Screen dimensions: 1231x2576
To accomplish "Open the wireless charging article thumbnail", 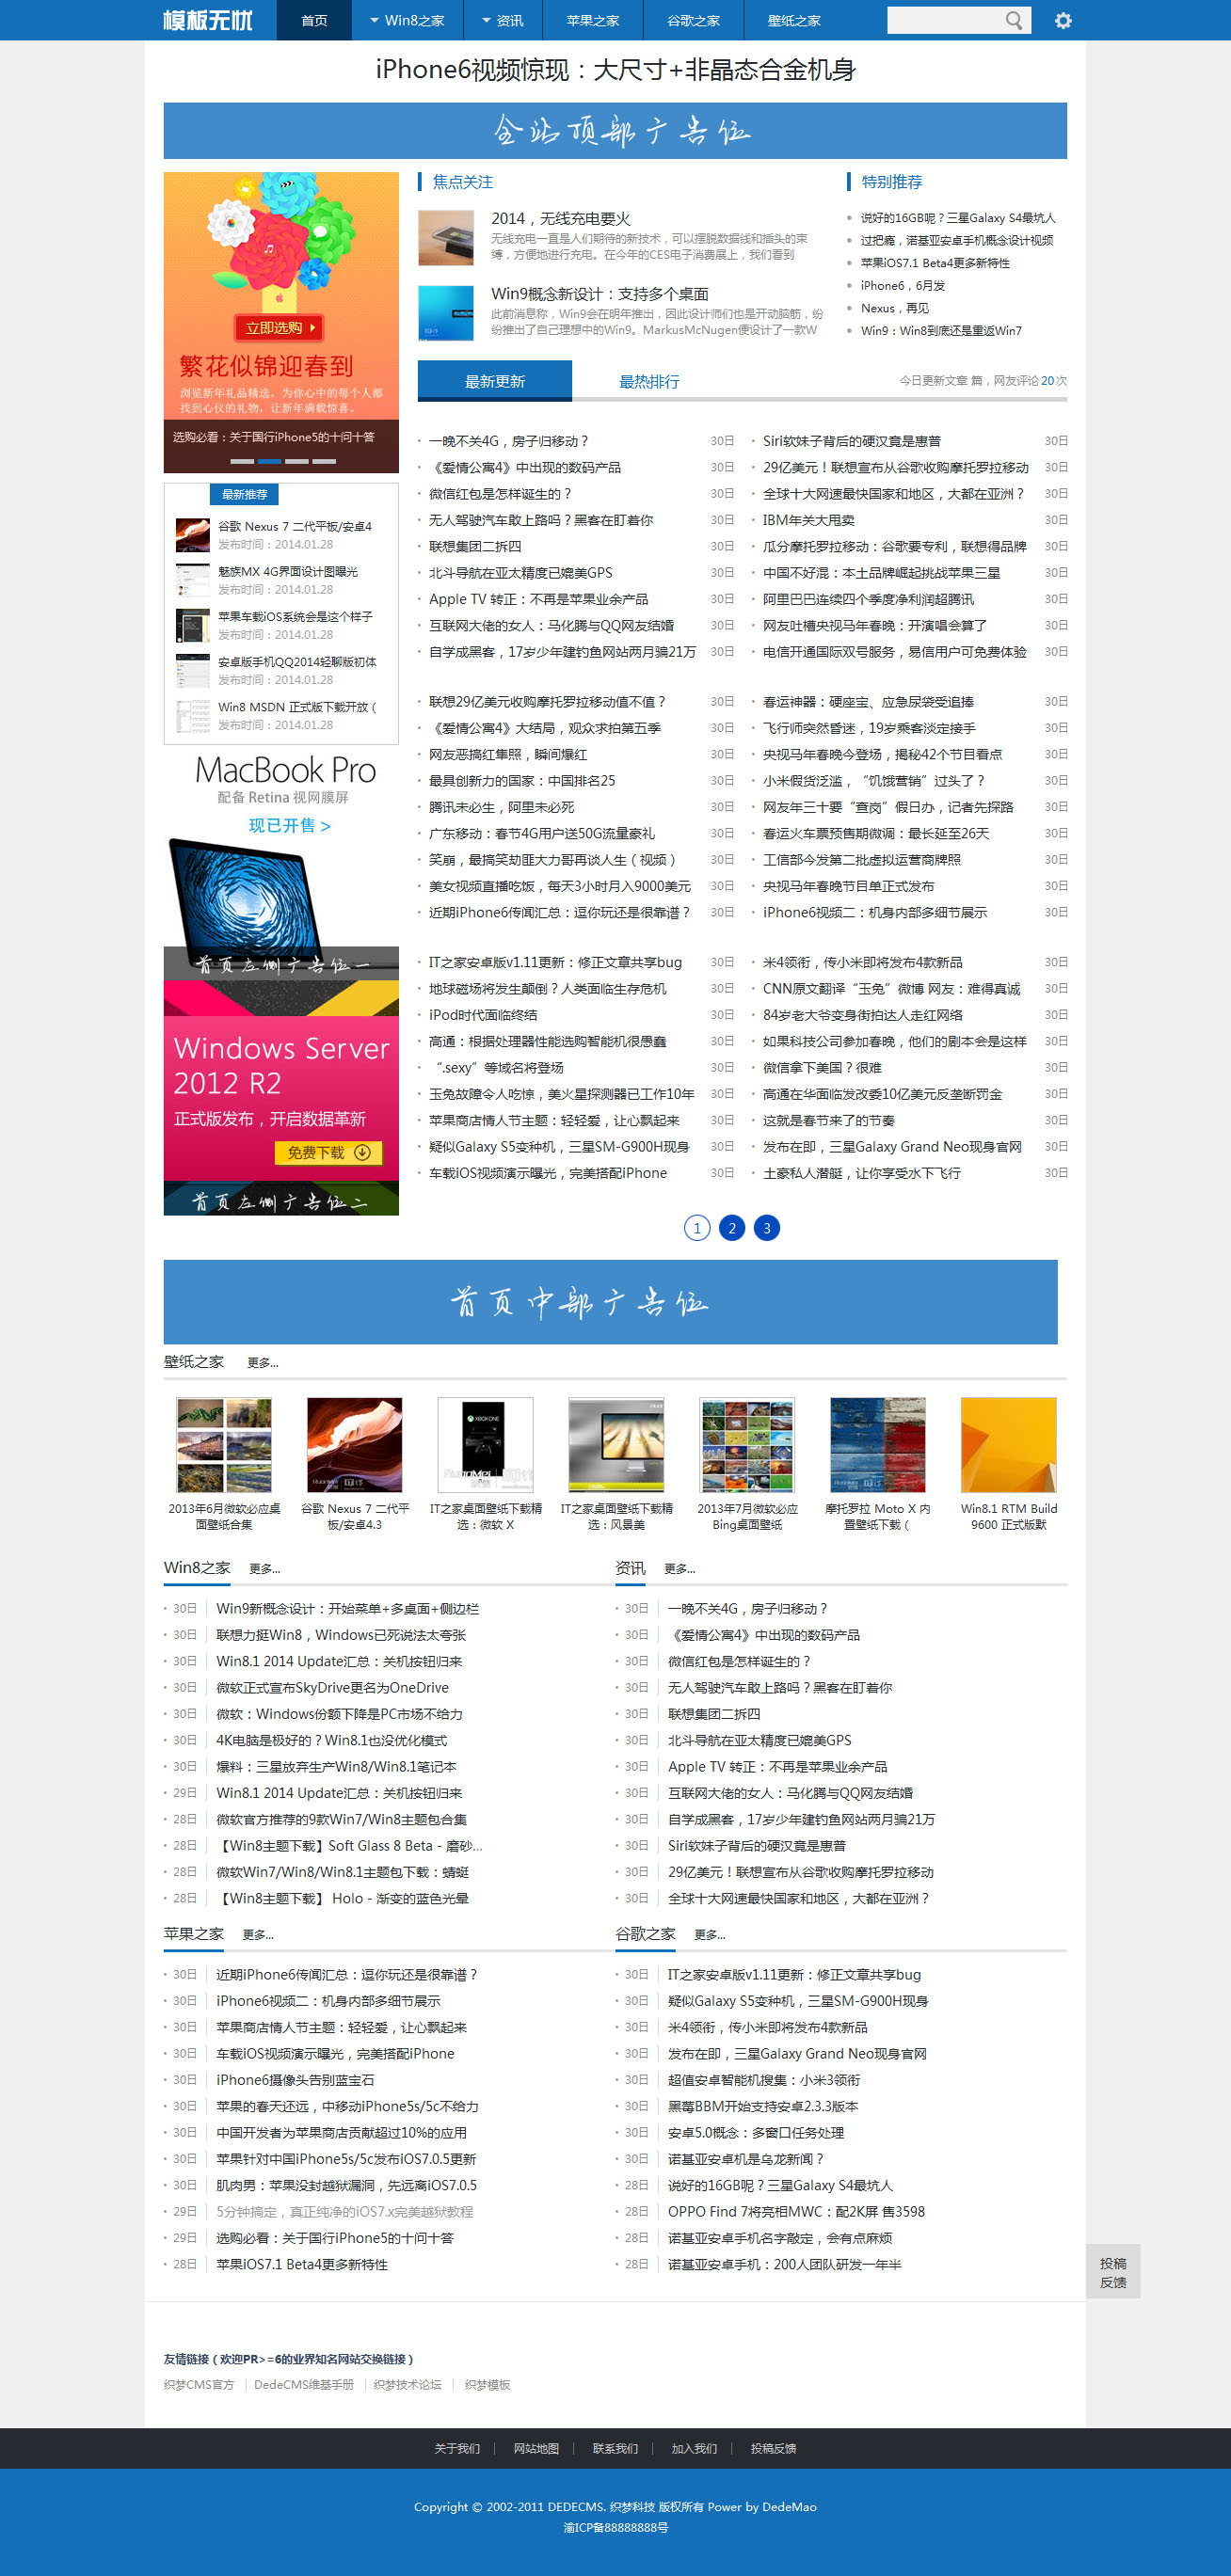I will pos(445,238).
